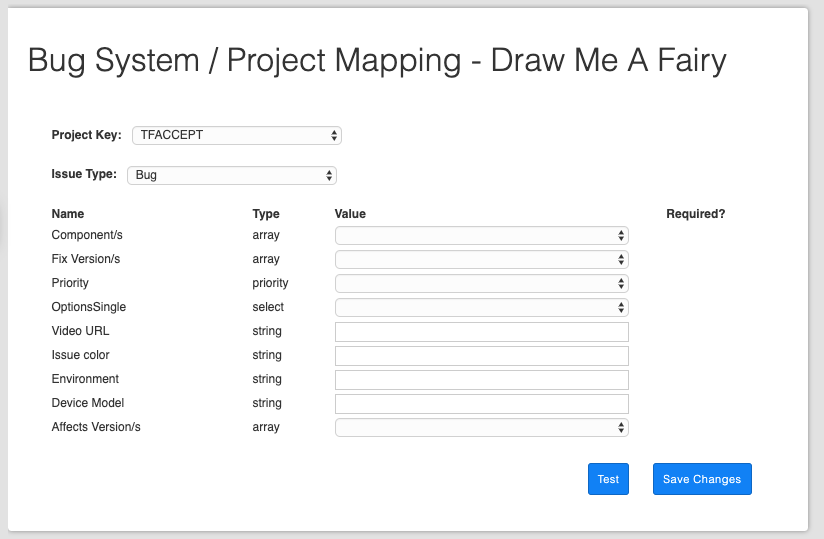Expand the Issue Type dropdown
This screenshot has width=824, height=539.
(232, 175)
